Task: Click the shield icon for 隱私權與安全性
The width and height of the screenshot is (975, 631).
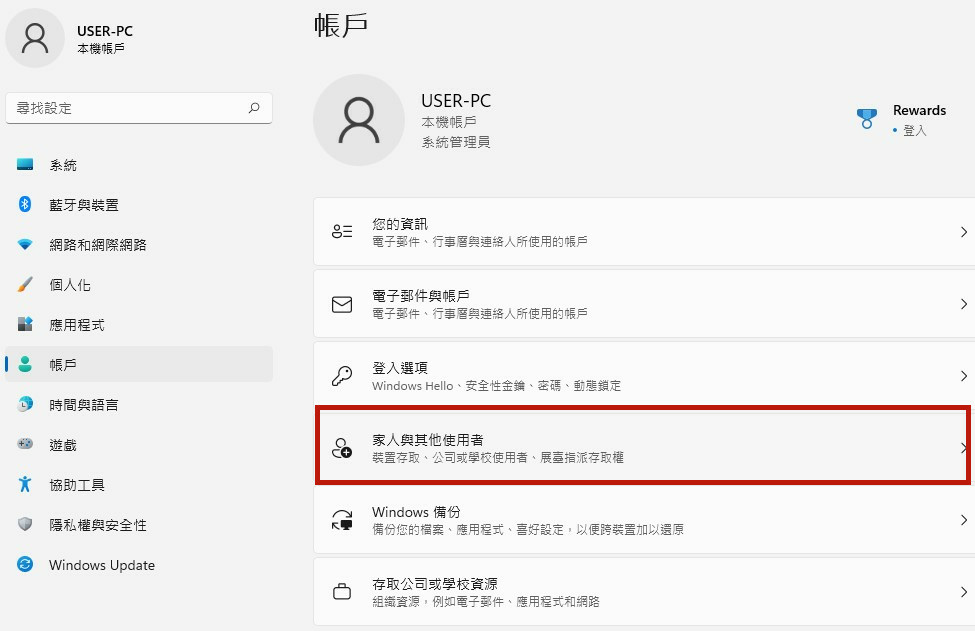Action: point(26,525)
